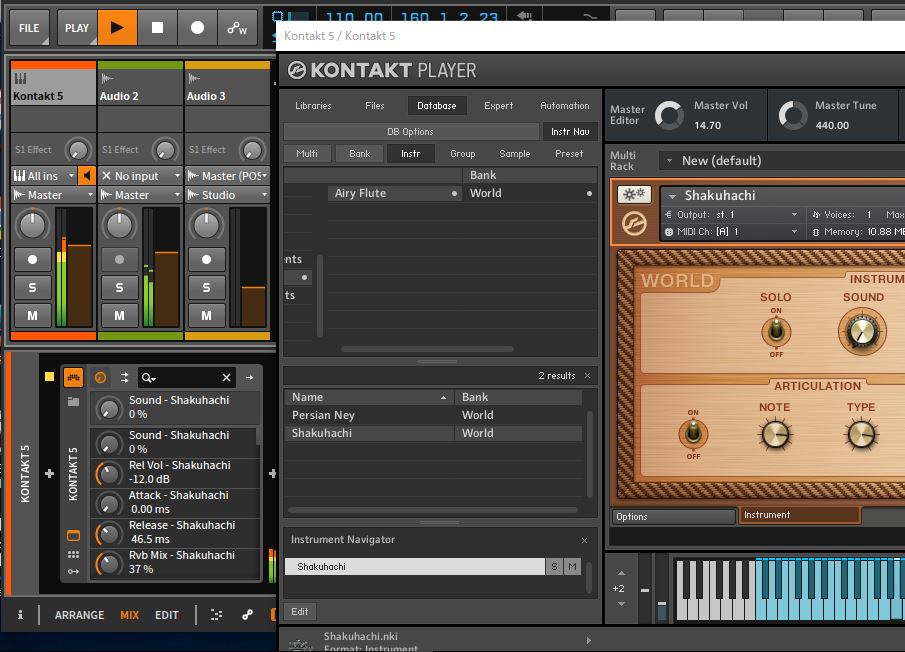
Task: Click the orange modulator knob icon in device header
Action: point(100,377)
